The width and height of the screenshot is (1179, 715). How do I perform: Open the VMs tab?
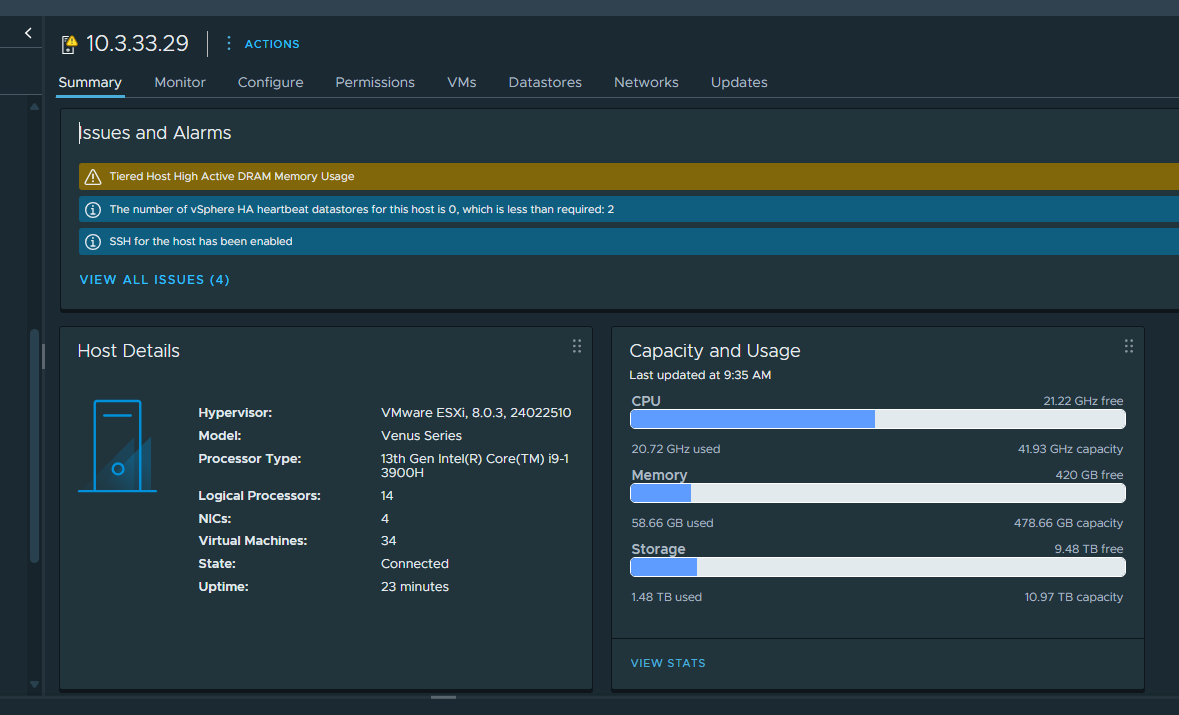point(461,82)
